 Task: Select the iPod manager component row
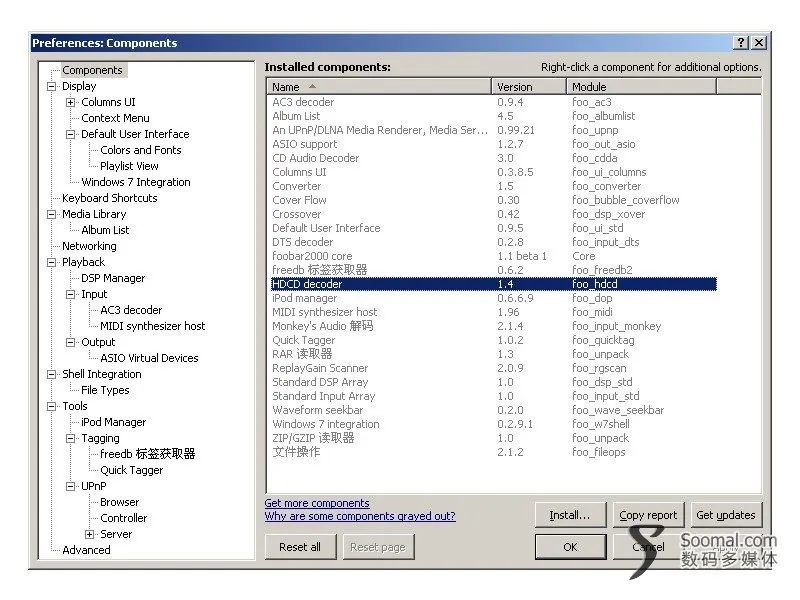[x=493, y=298]
